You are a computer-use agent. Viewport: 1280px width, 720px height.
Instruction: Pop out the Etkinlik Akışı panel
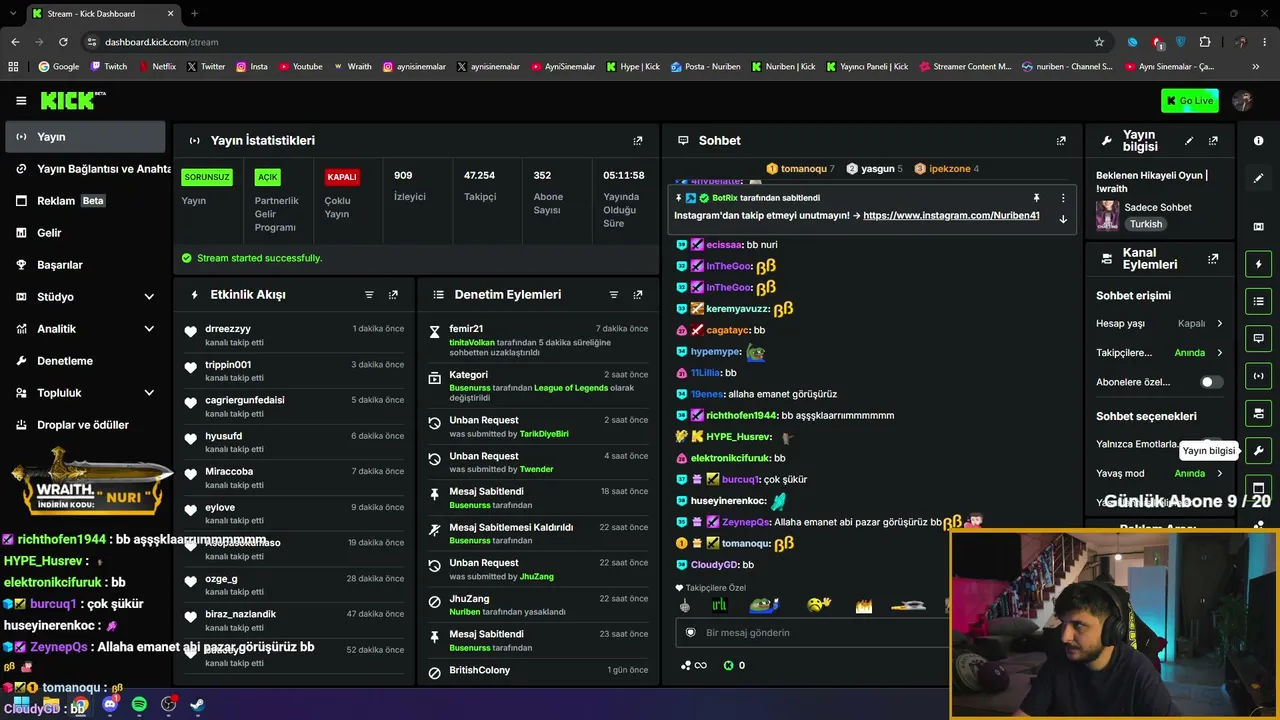pos(393,295)
